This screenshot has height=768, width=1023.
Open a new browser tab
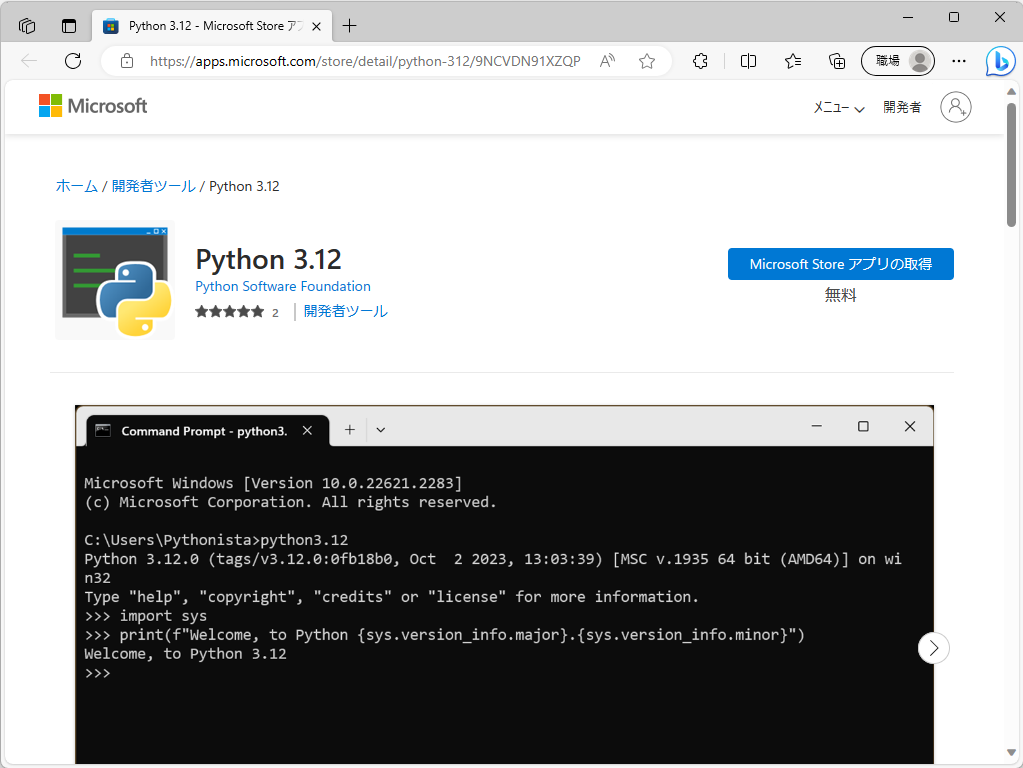coord(349,25)
